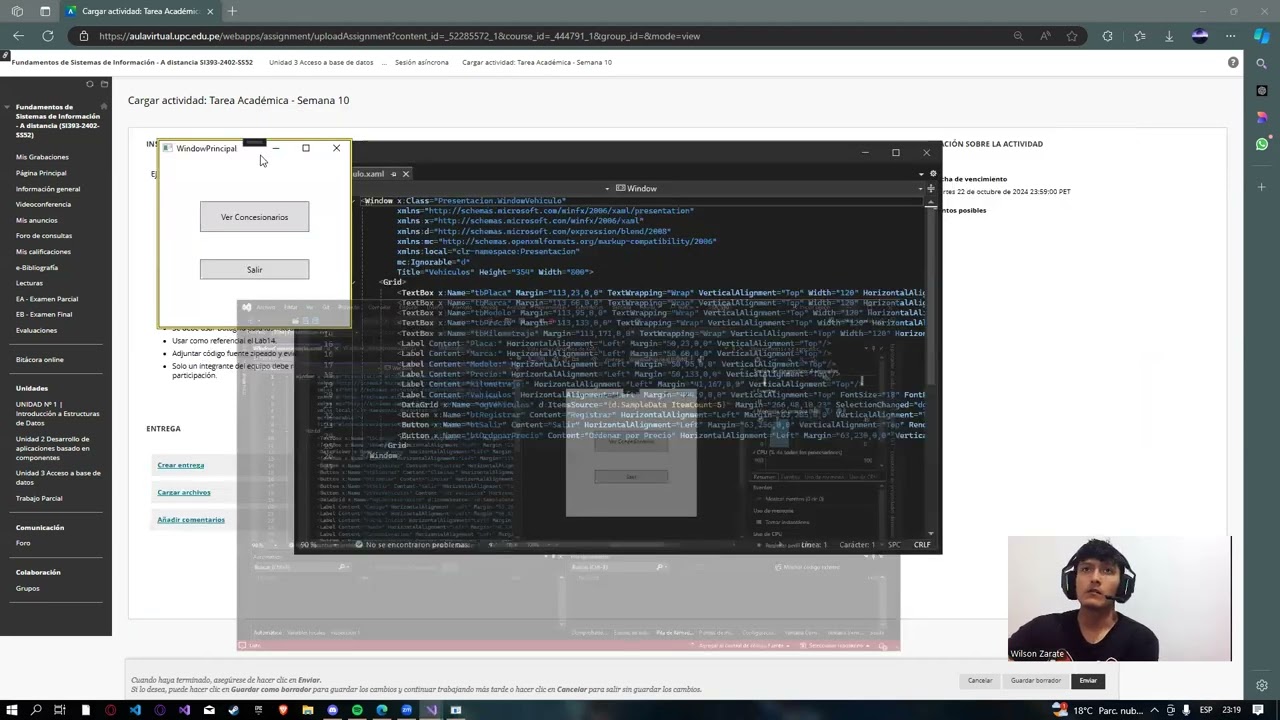1280x720 pixels.
Task: Open Favorites list icon in toolbar
Action: (1139, 36)
